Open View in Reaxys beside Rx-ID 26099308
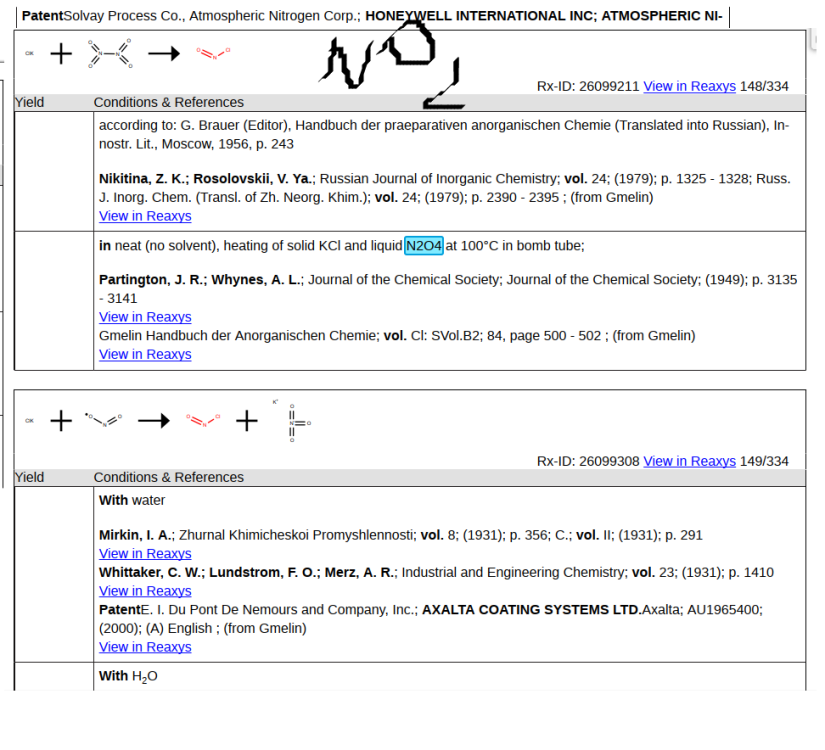 coord(689,461)
